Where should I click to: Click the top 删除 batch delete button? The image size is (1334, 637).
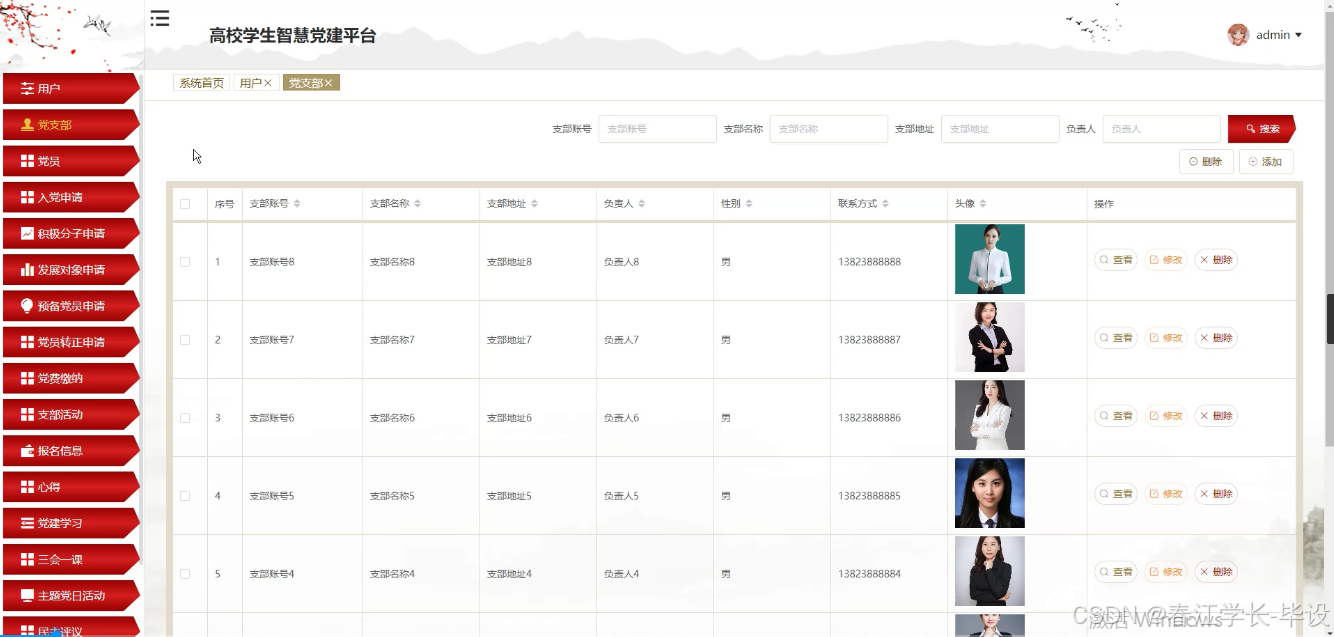pyautogui.click(x=1206, y=161)
